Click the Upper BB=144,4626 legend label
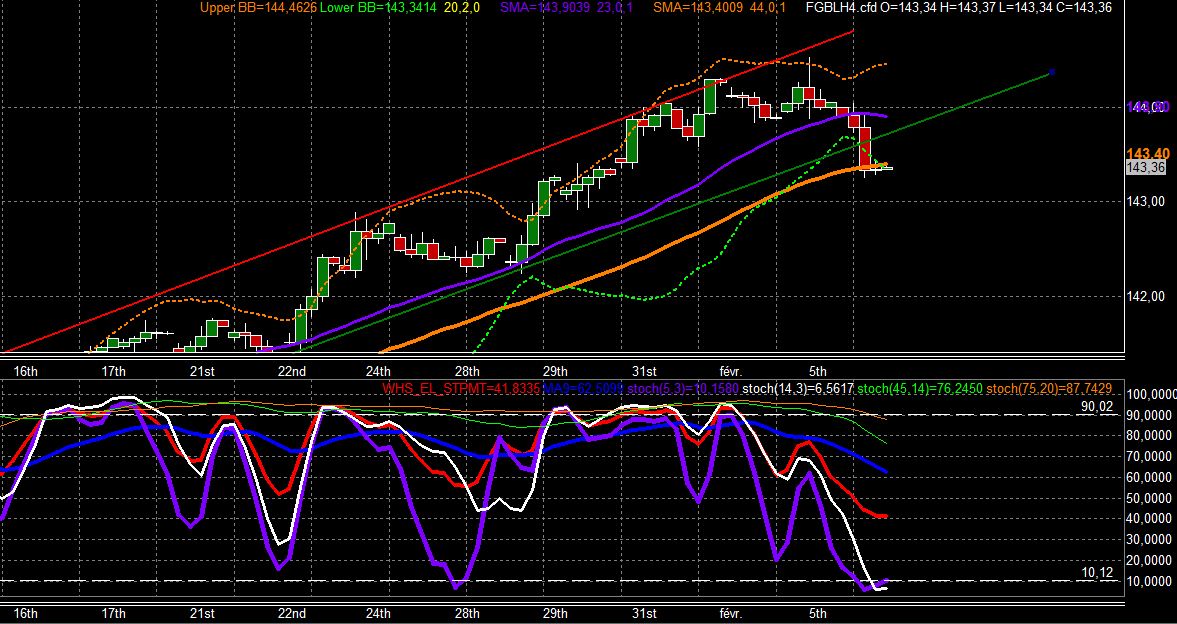Screen dimensions: 1177x624 pos(258,8)
